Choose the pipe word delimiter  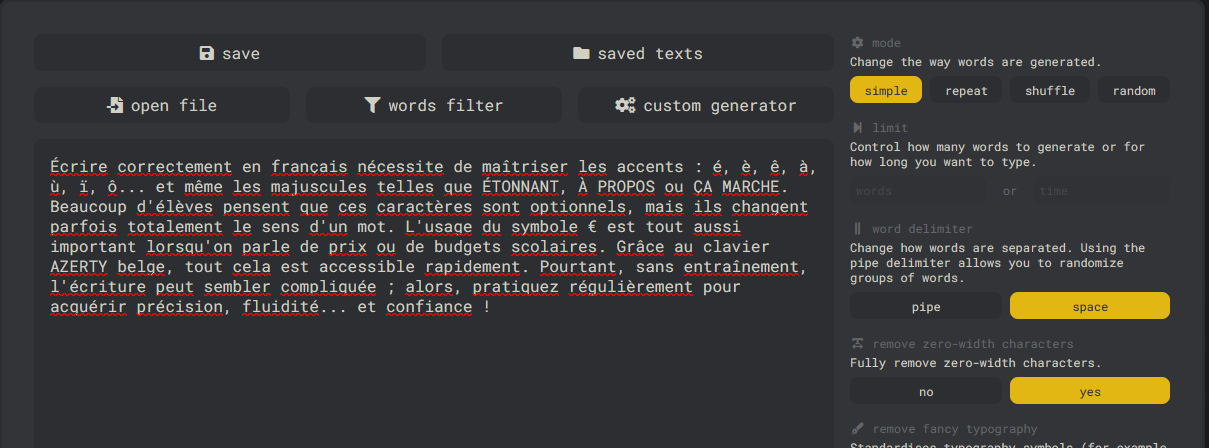[926, 306]
